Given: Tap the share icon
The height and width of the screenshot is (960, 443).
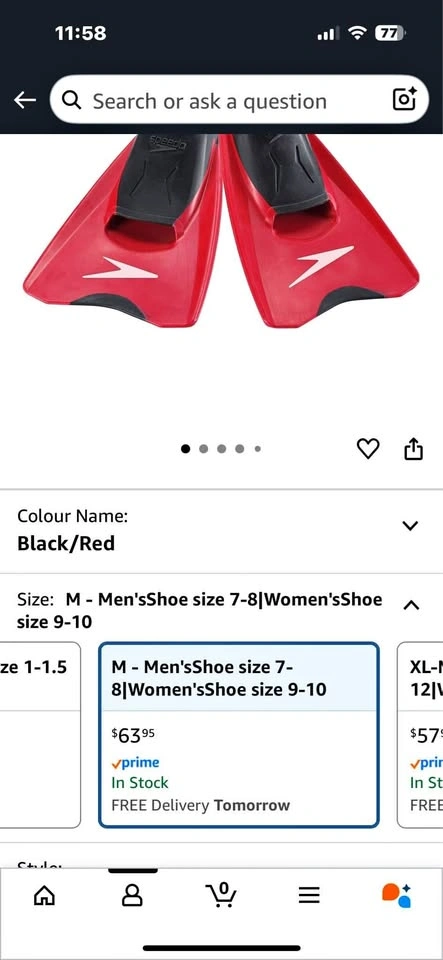Looking at the screenshot, I should [414, 448].
